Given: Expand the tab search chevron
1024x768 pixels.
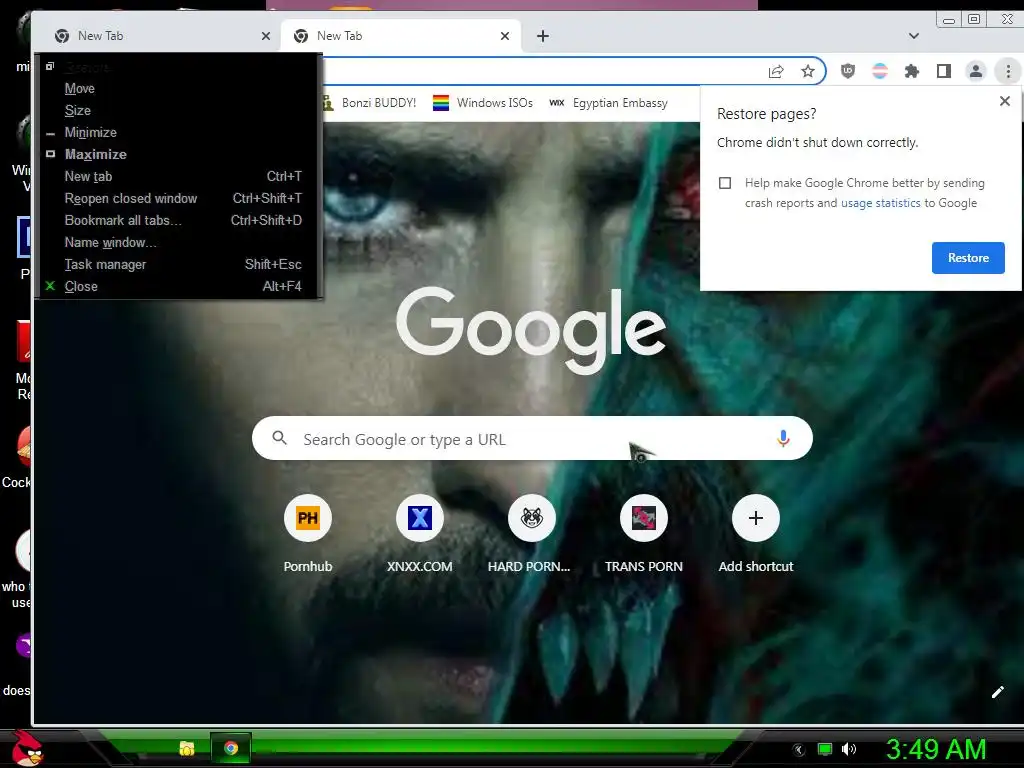Looking at the screenshot, I should pos(914,36).
